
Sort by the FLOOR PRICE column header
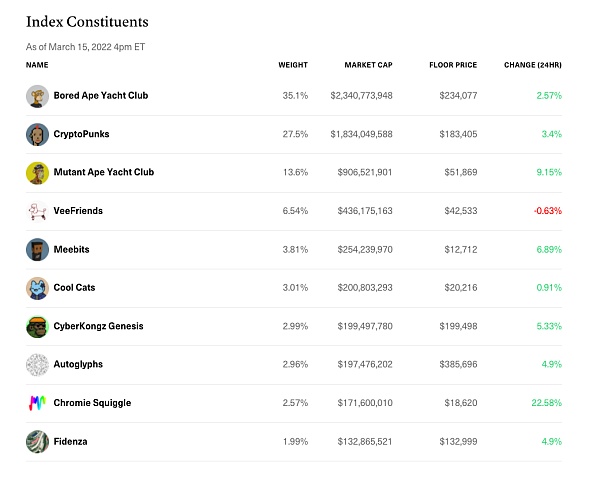[x=452, y=65]
